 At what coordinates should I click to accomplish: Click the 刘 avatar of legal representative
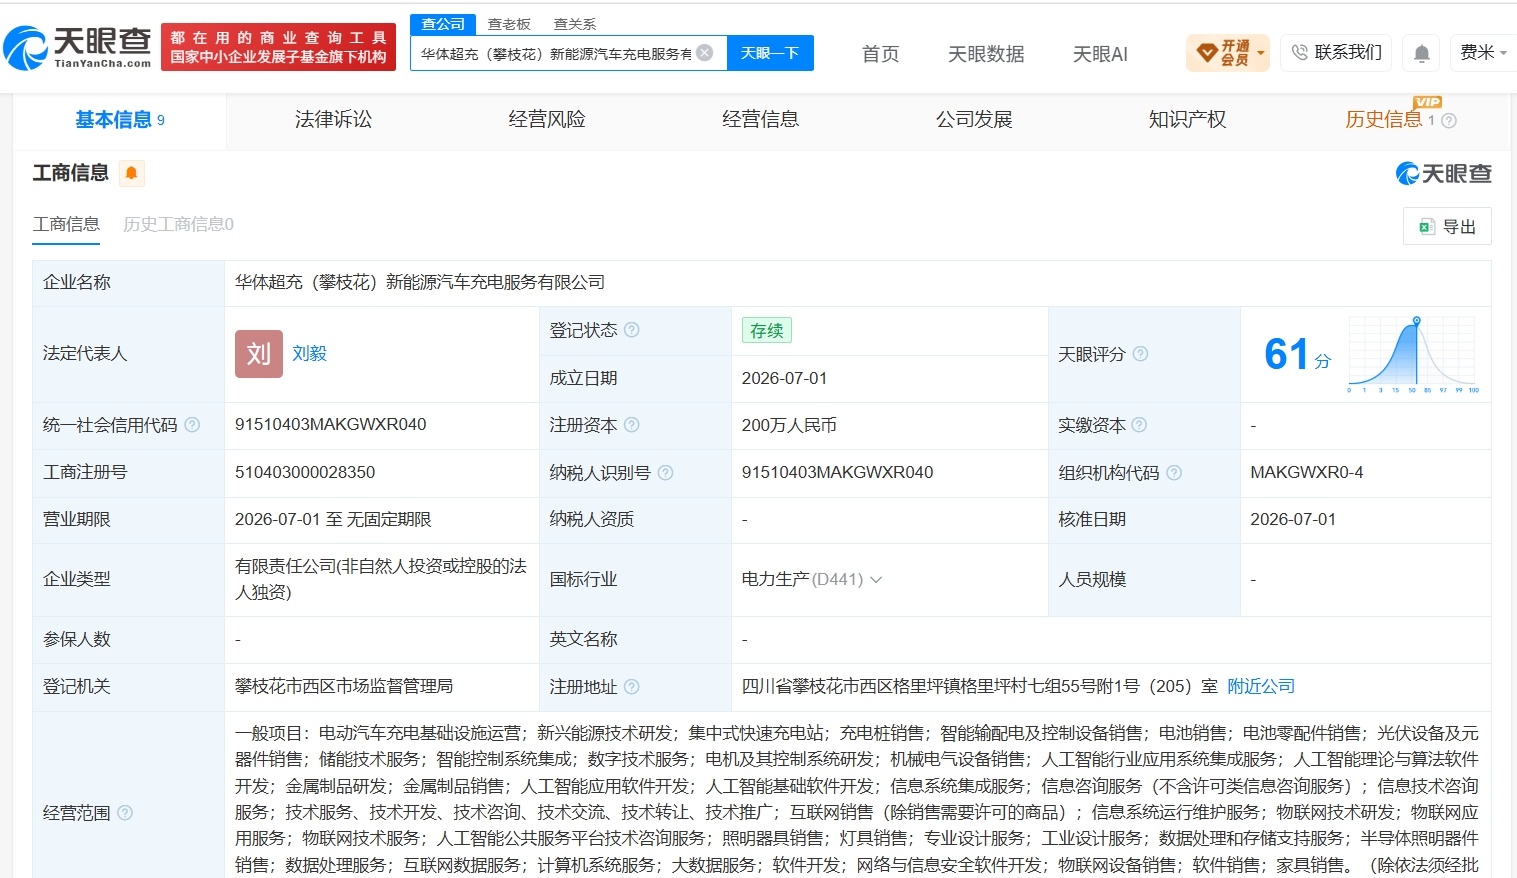[x=259, y=354]
